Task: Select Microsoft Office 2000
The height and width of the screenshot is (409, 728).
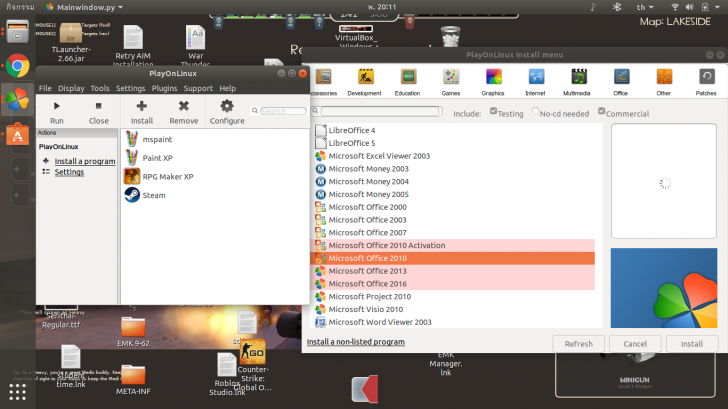Action: point(452,207)
